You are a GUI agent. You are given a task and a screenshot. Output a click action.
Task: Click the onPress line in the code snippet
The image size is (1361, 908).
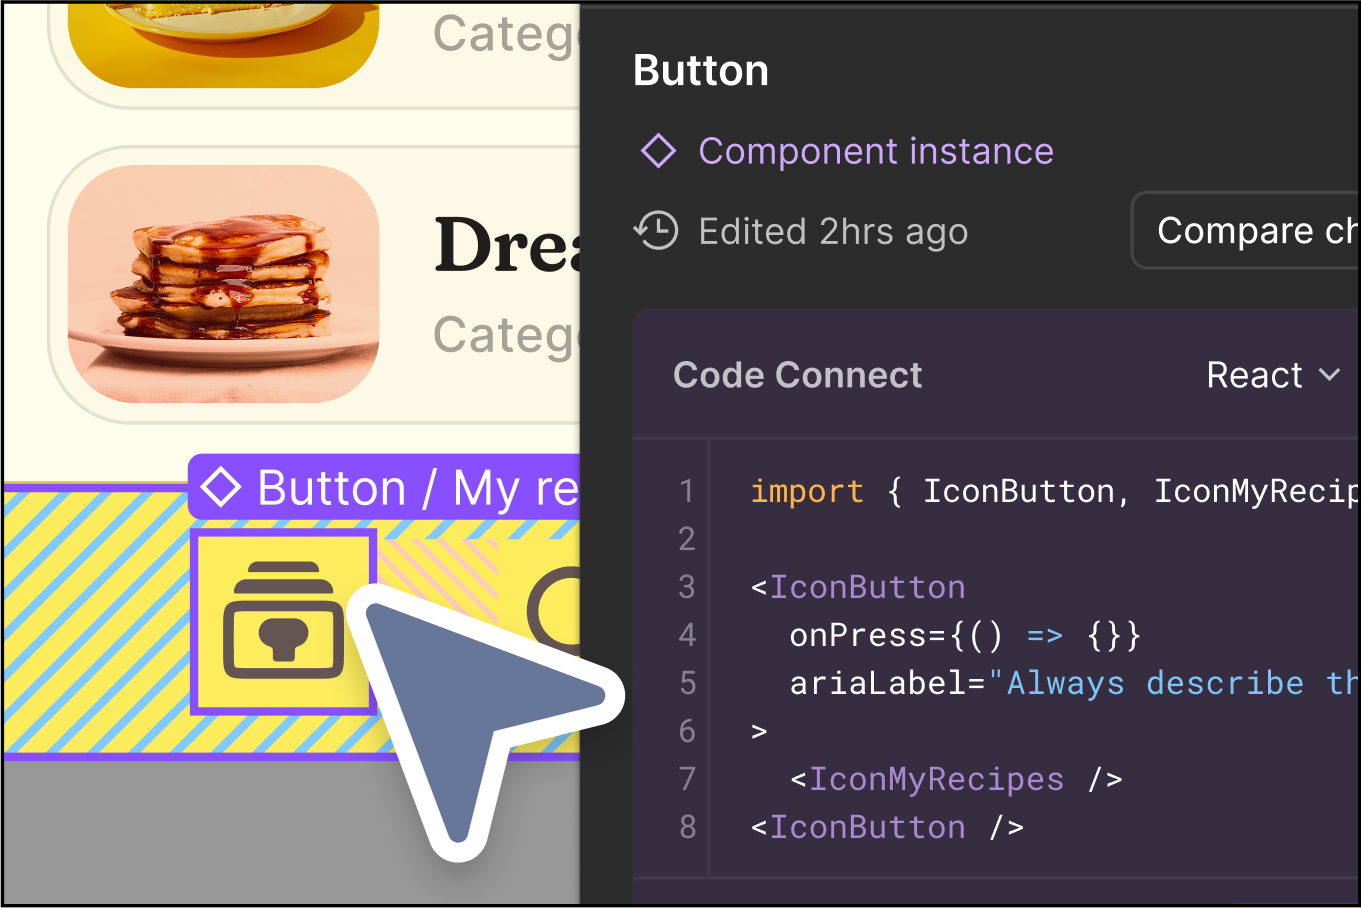(x=964, y=635)
